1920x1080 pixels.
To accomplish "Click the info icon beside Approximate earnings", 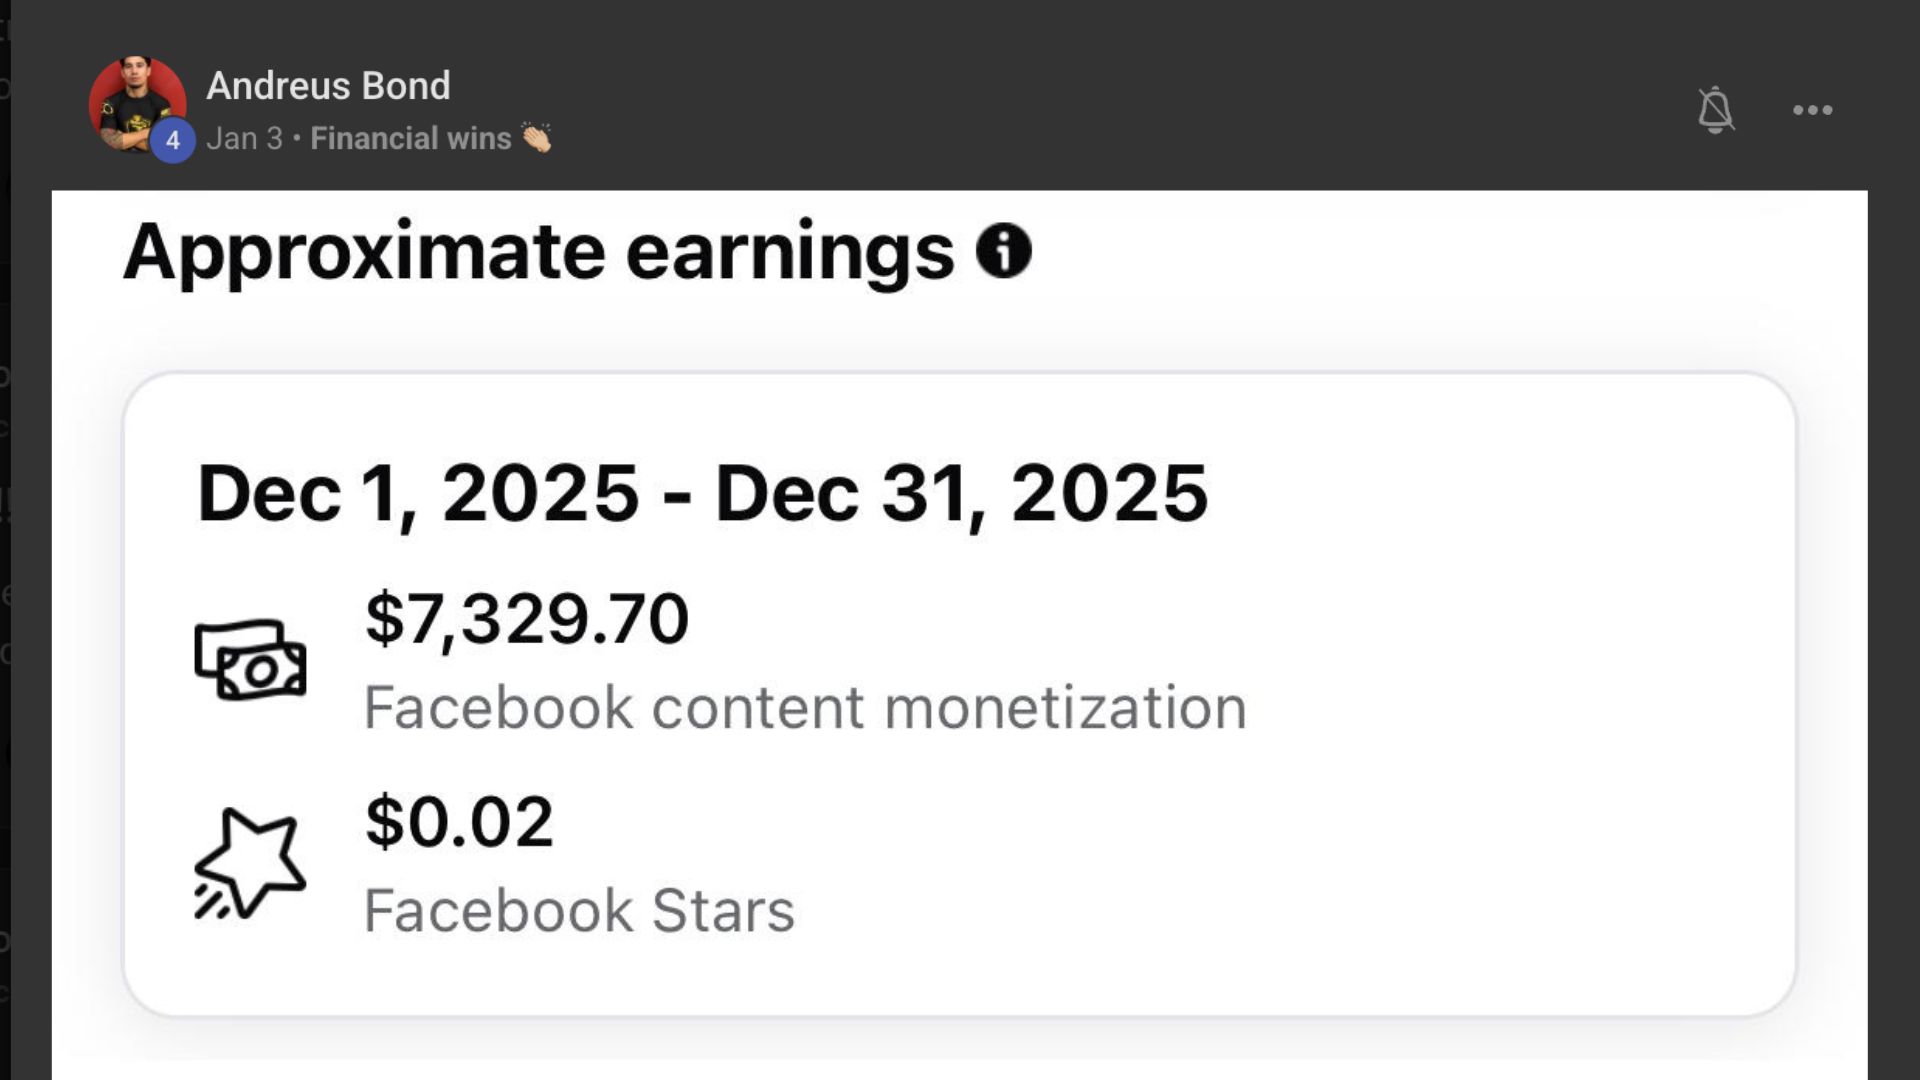I will click(1003, 250).
